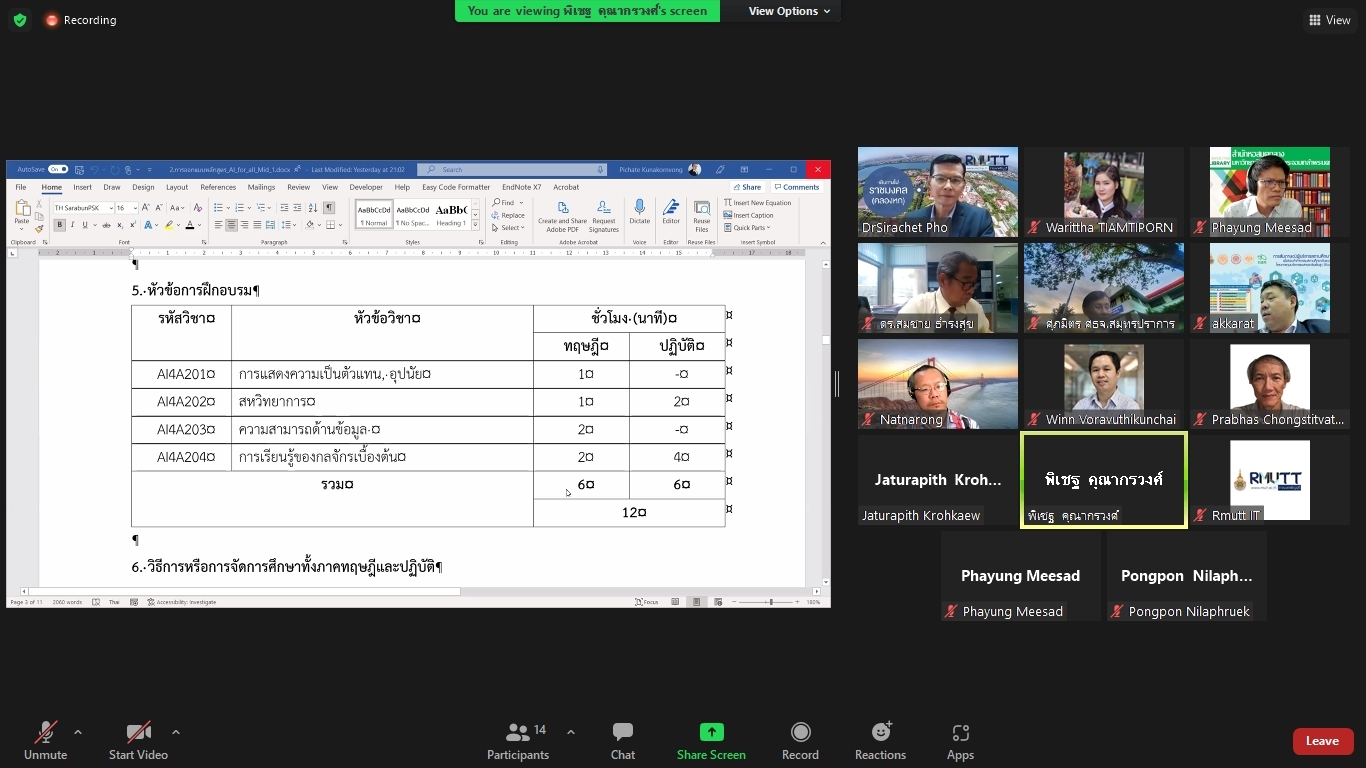Expand the arrow next to Participants

pos(571,732)
